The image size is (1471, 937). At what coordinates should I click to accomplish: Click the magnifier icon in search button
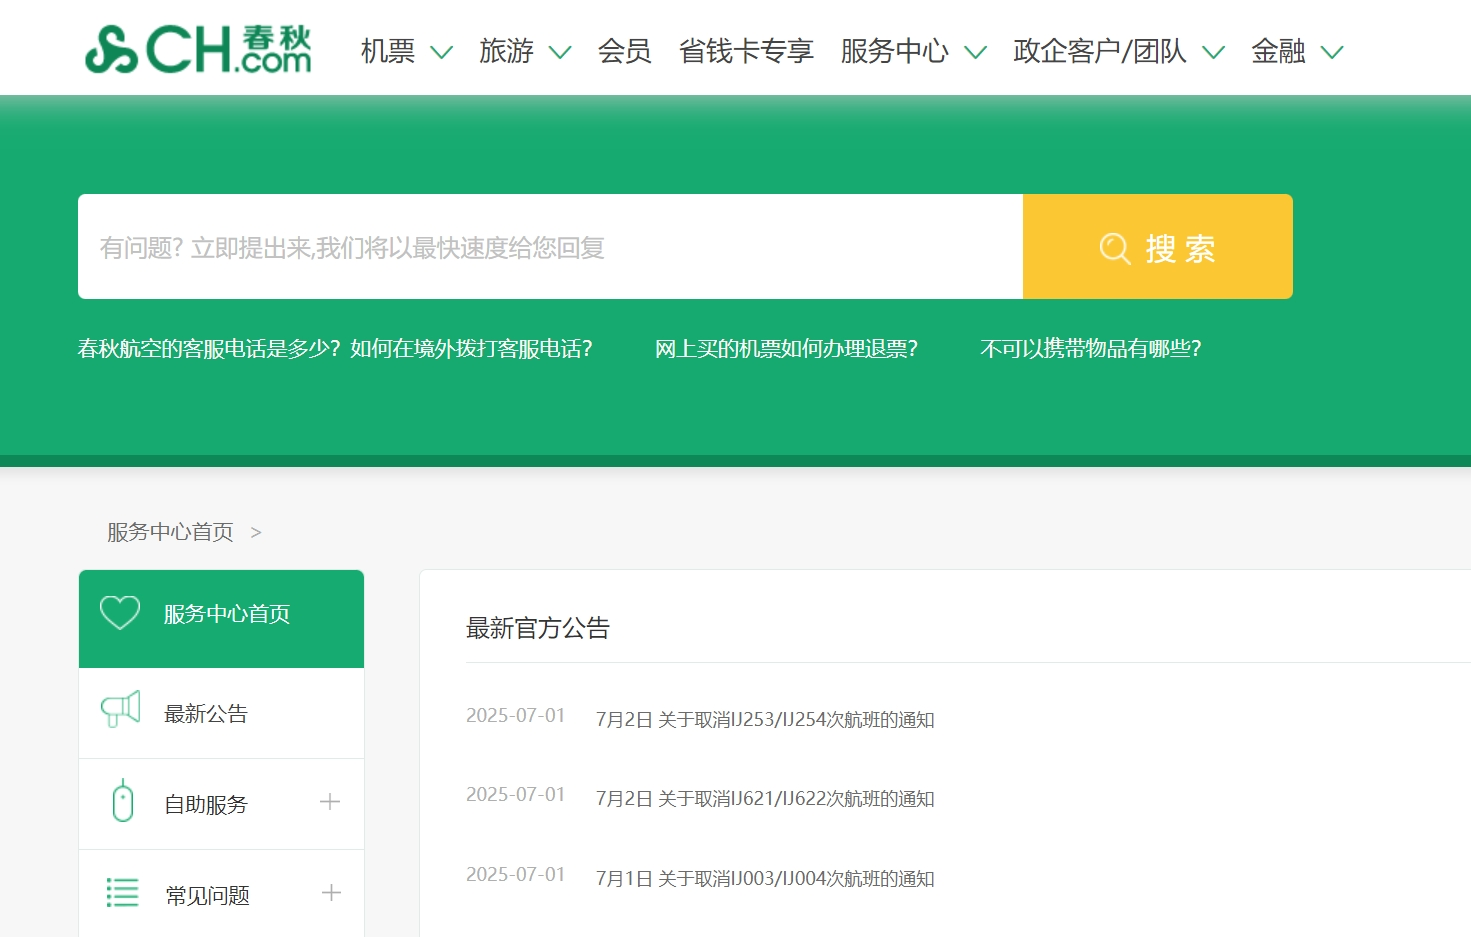[x=1115, y=248]
